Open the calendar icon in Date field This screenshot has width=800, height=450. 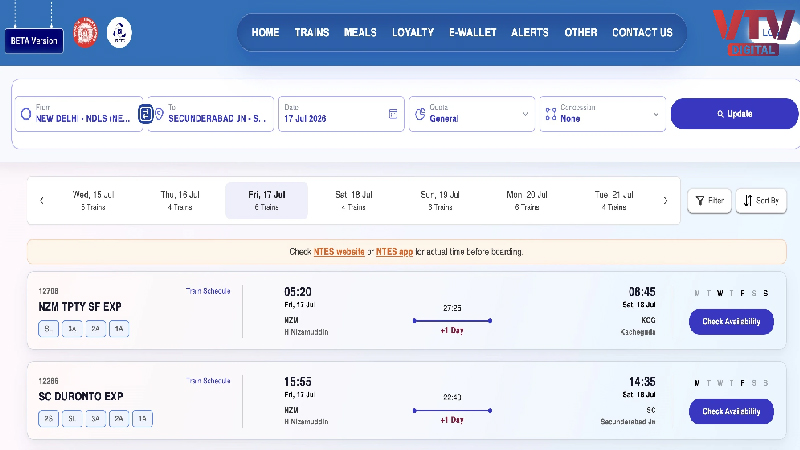pyautogui.click(x=393, y=114)
